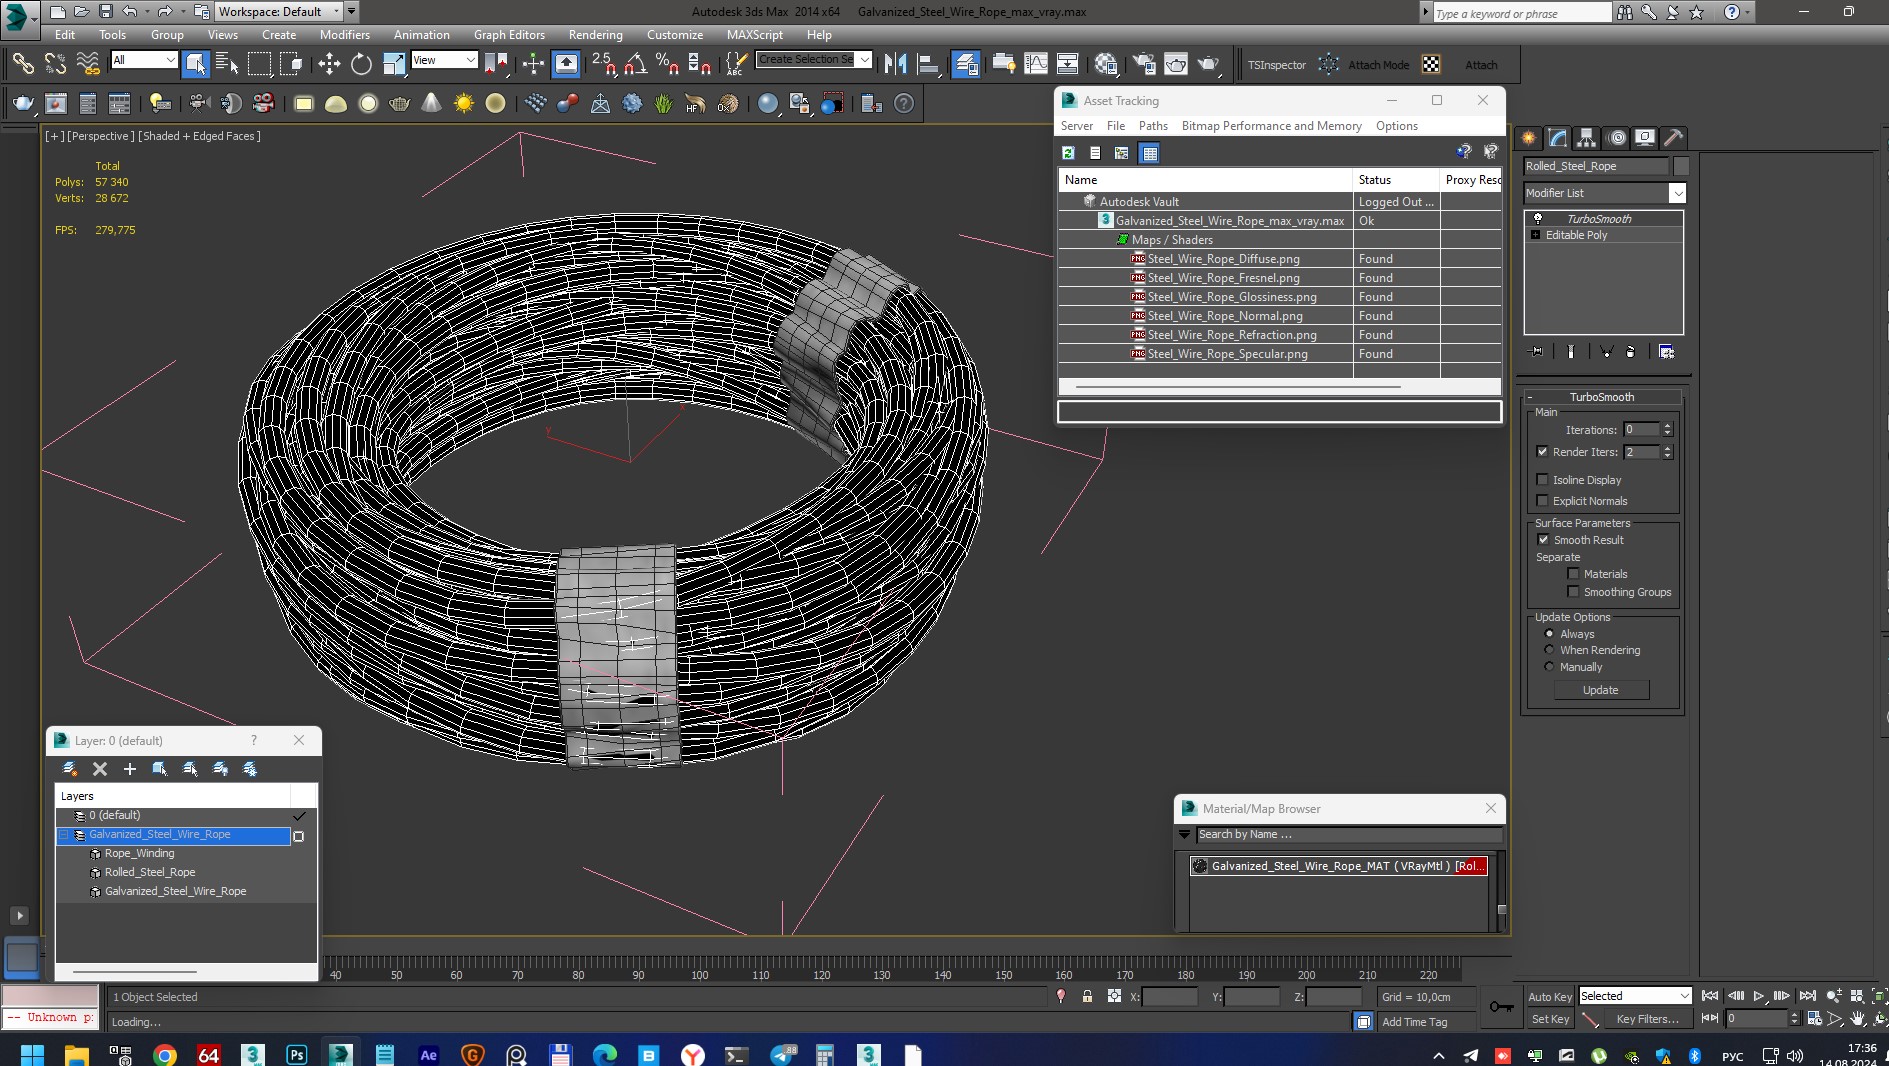Open the Modifiers menu

[x=344, y=35]
